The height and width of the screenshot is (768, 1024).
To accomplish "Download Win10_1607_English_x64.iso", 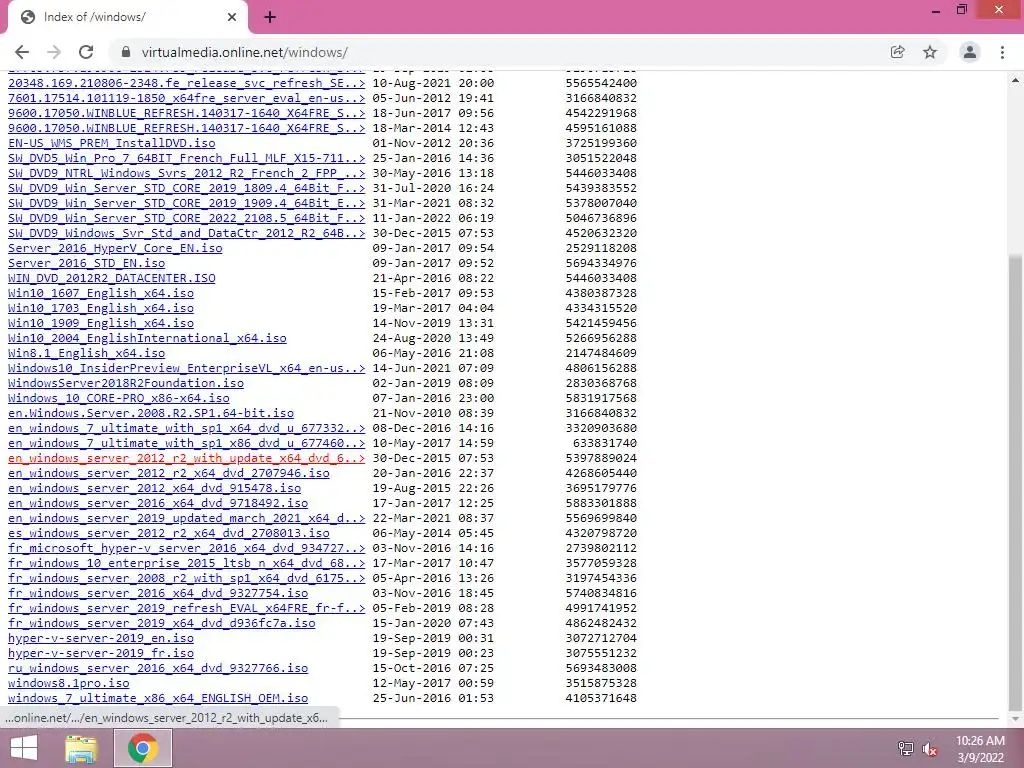I will tap(101, 293).
